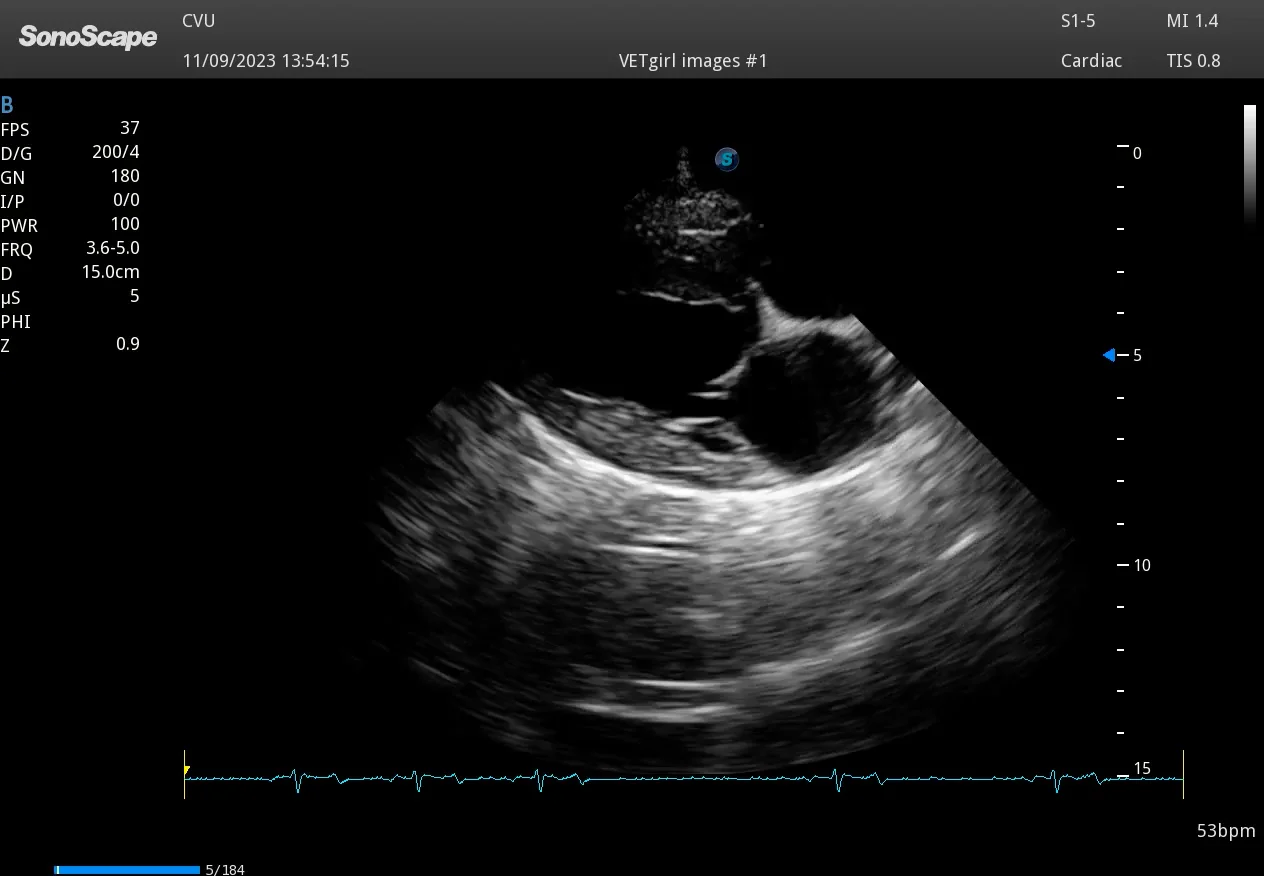Click the FPS parameter label
This screenshot has height=876, width=1264.
tap(15, 129)
